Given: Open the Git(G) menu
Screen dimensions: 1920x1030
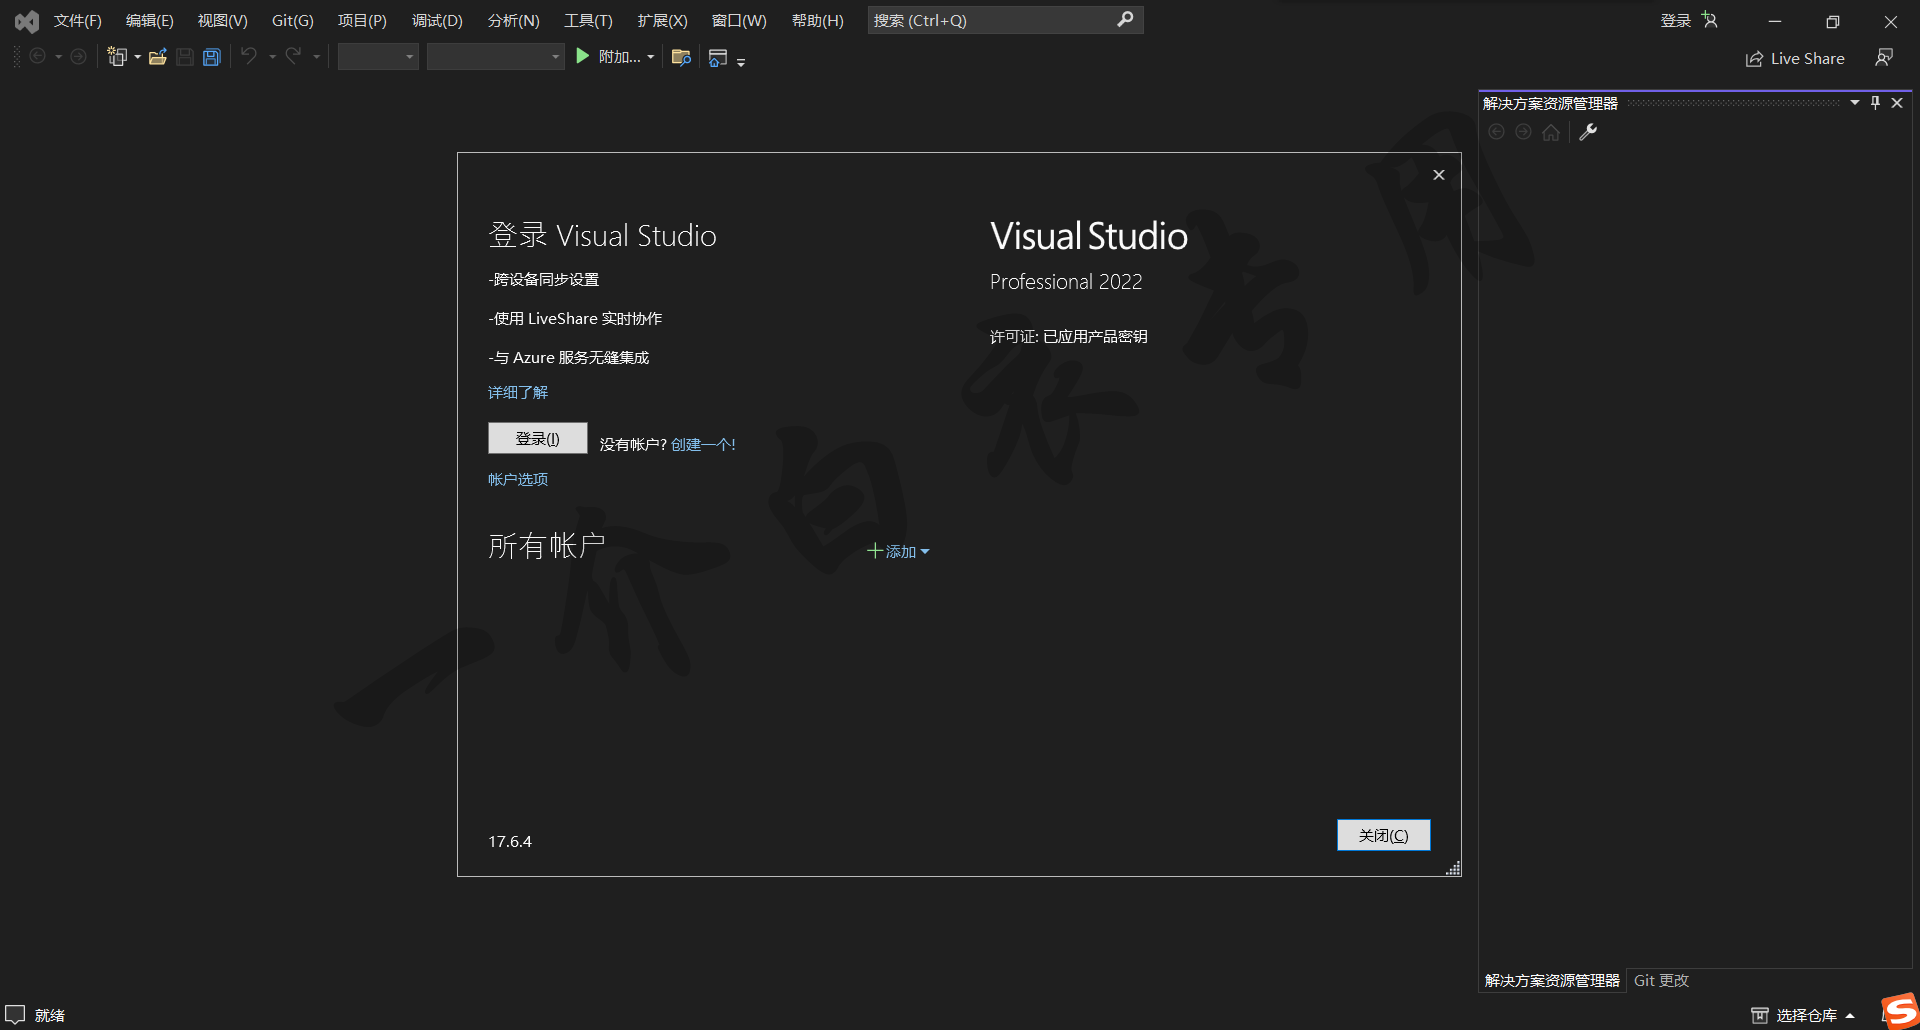Looking at the screenshot, I should pos(292,20).
